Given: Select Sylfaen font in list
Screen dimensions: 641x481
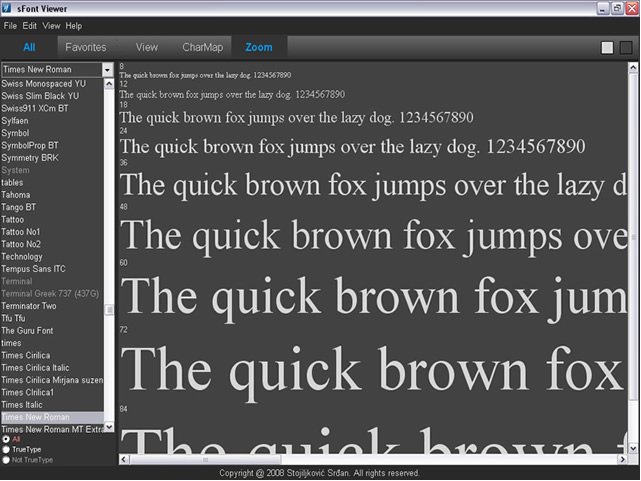Looking at the screenshot, I should (x=52, y=121).
